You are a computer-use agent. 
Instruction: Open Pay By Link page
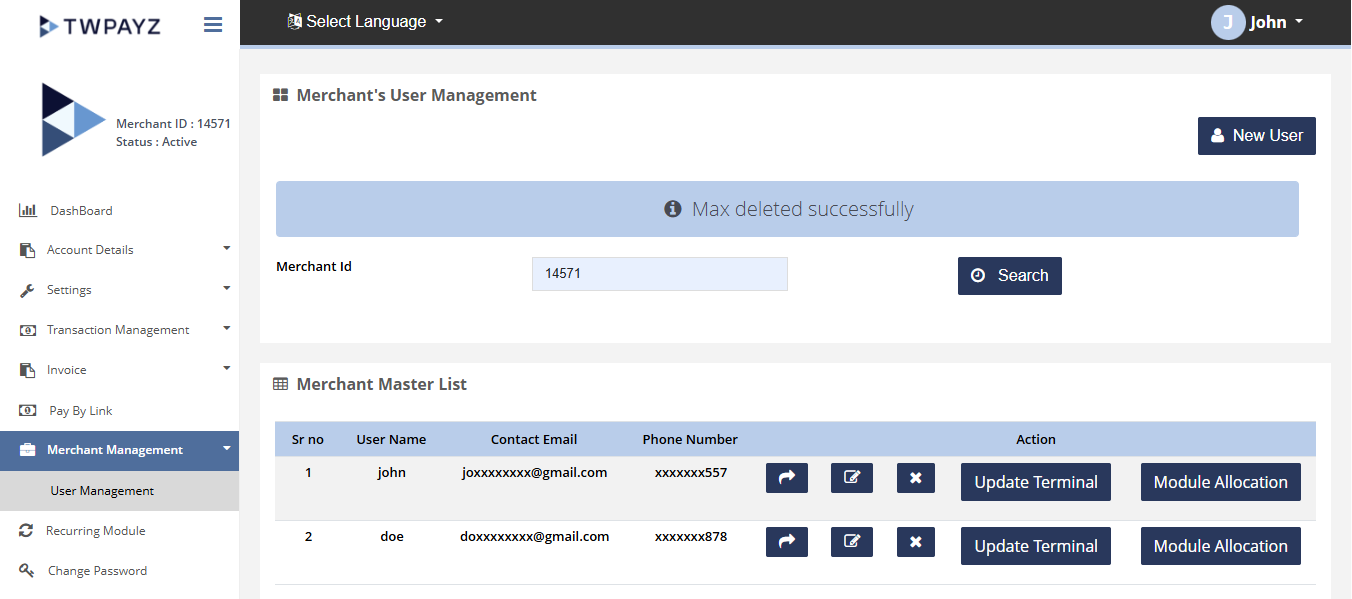click(x=80, y=411)
